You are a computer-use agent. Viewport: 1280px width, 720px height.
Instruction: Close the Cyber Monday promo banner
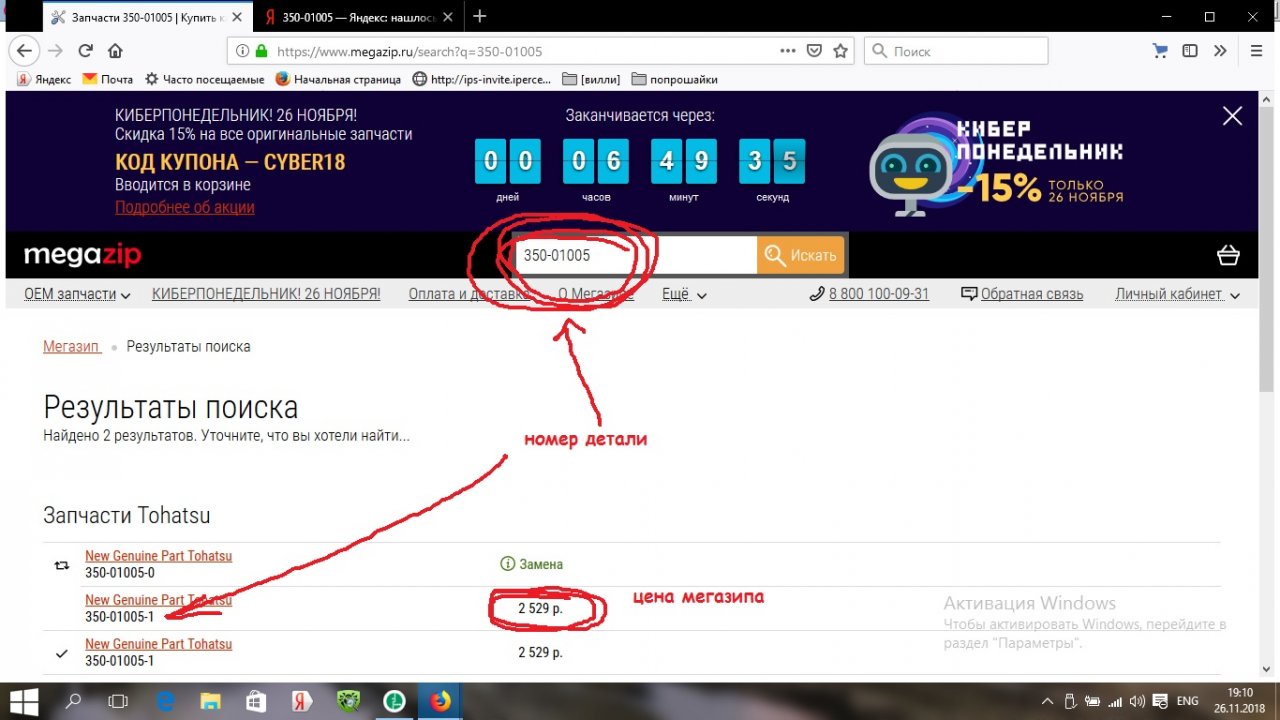pos(1232,116)
